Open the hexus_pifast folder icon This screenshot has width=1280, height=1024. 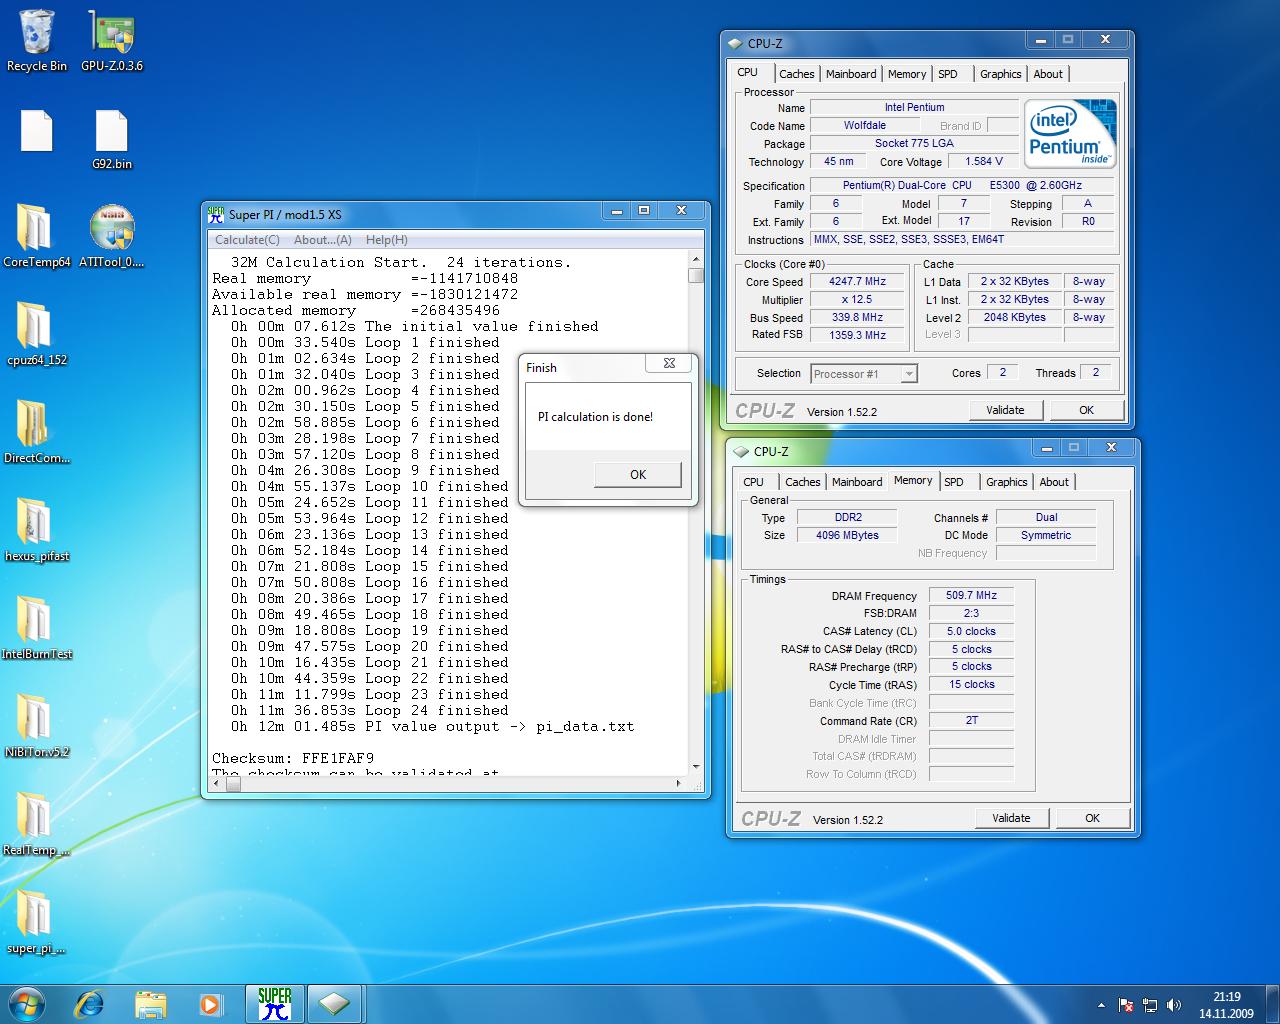pos(37,530)
